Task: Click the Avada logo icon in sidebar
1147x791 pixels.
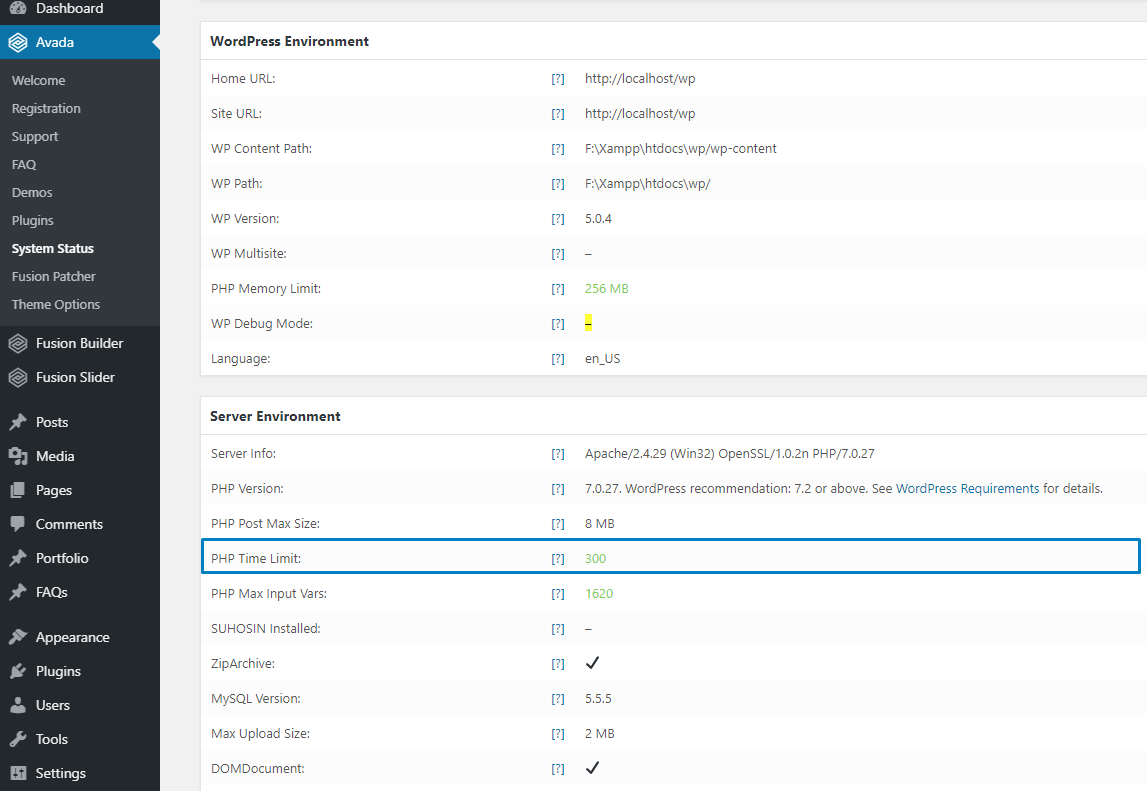Action: pyautogui.click(x=17, y=43)
